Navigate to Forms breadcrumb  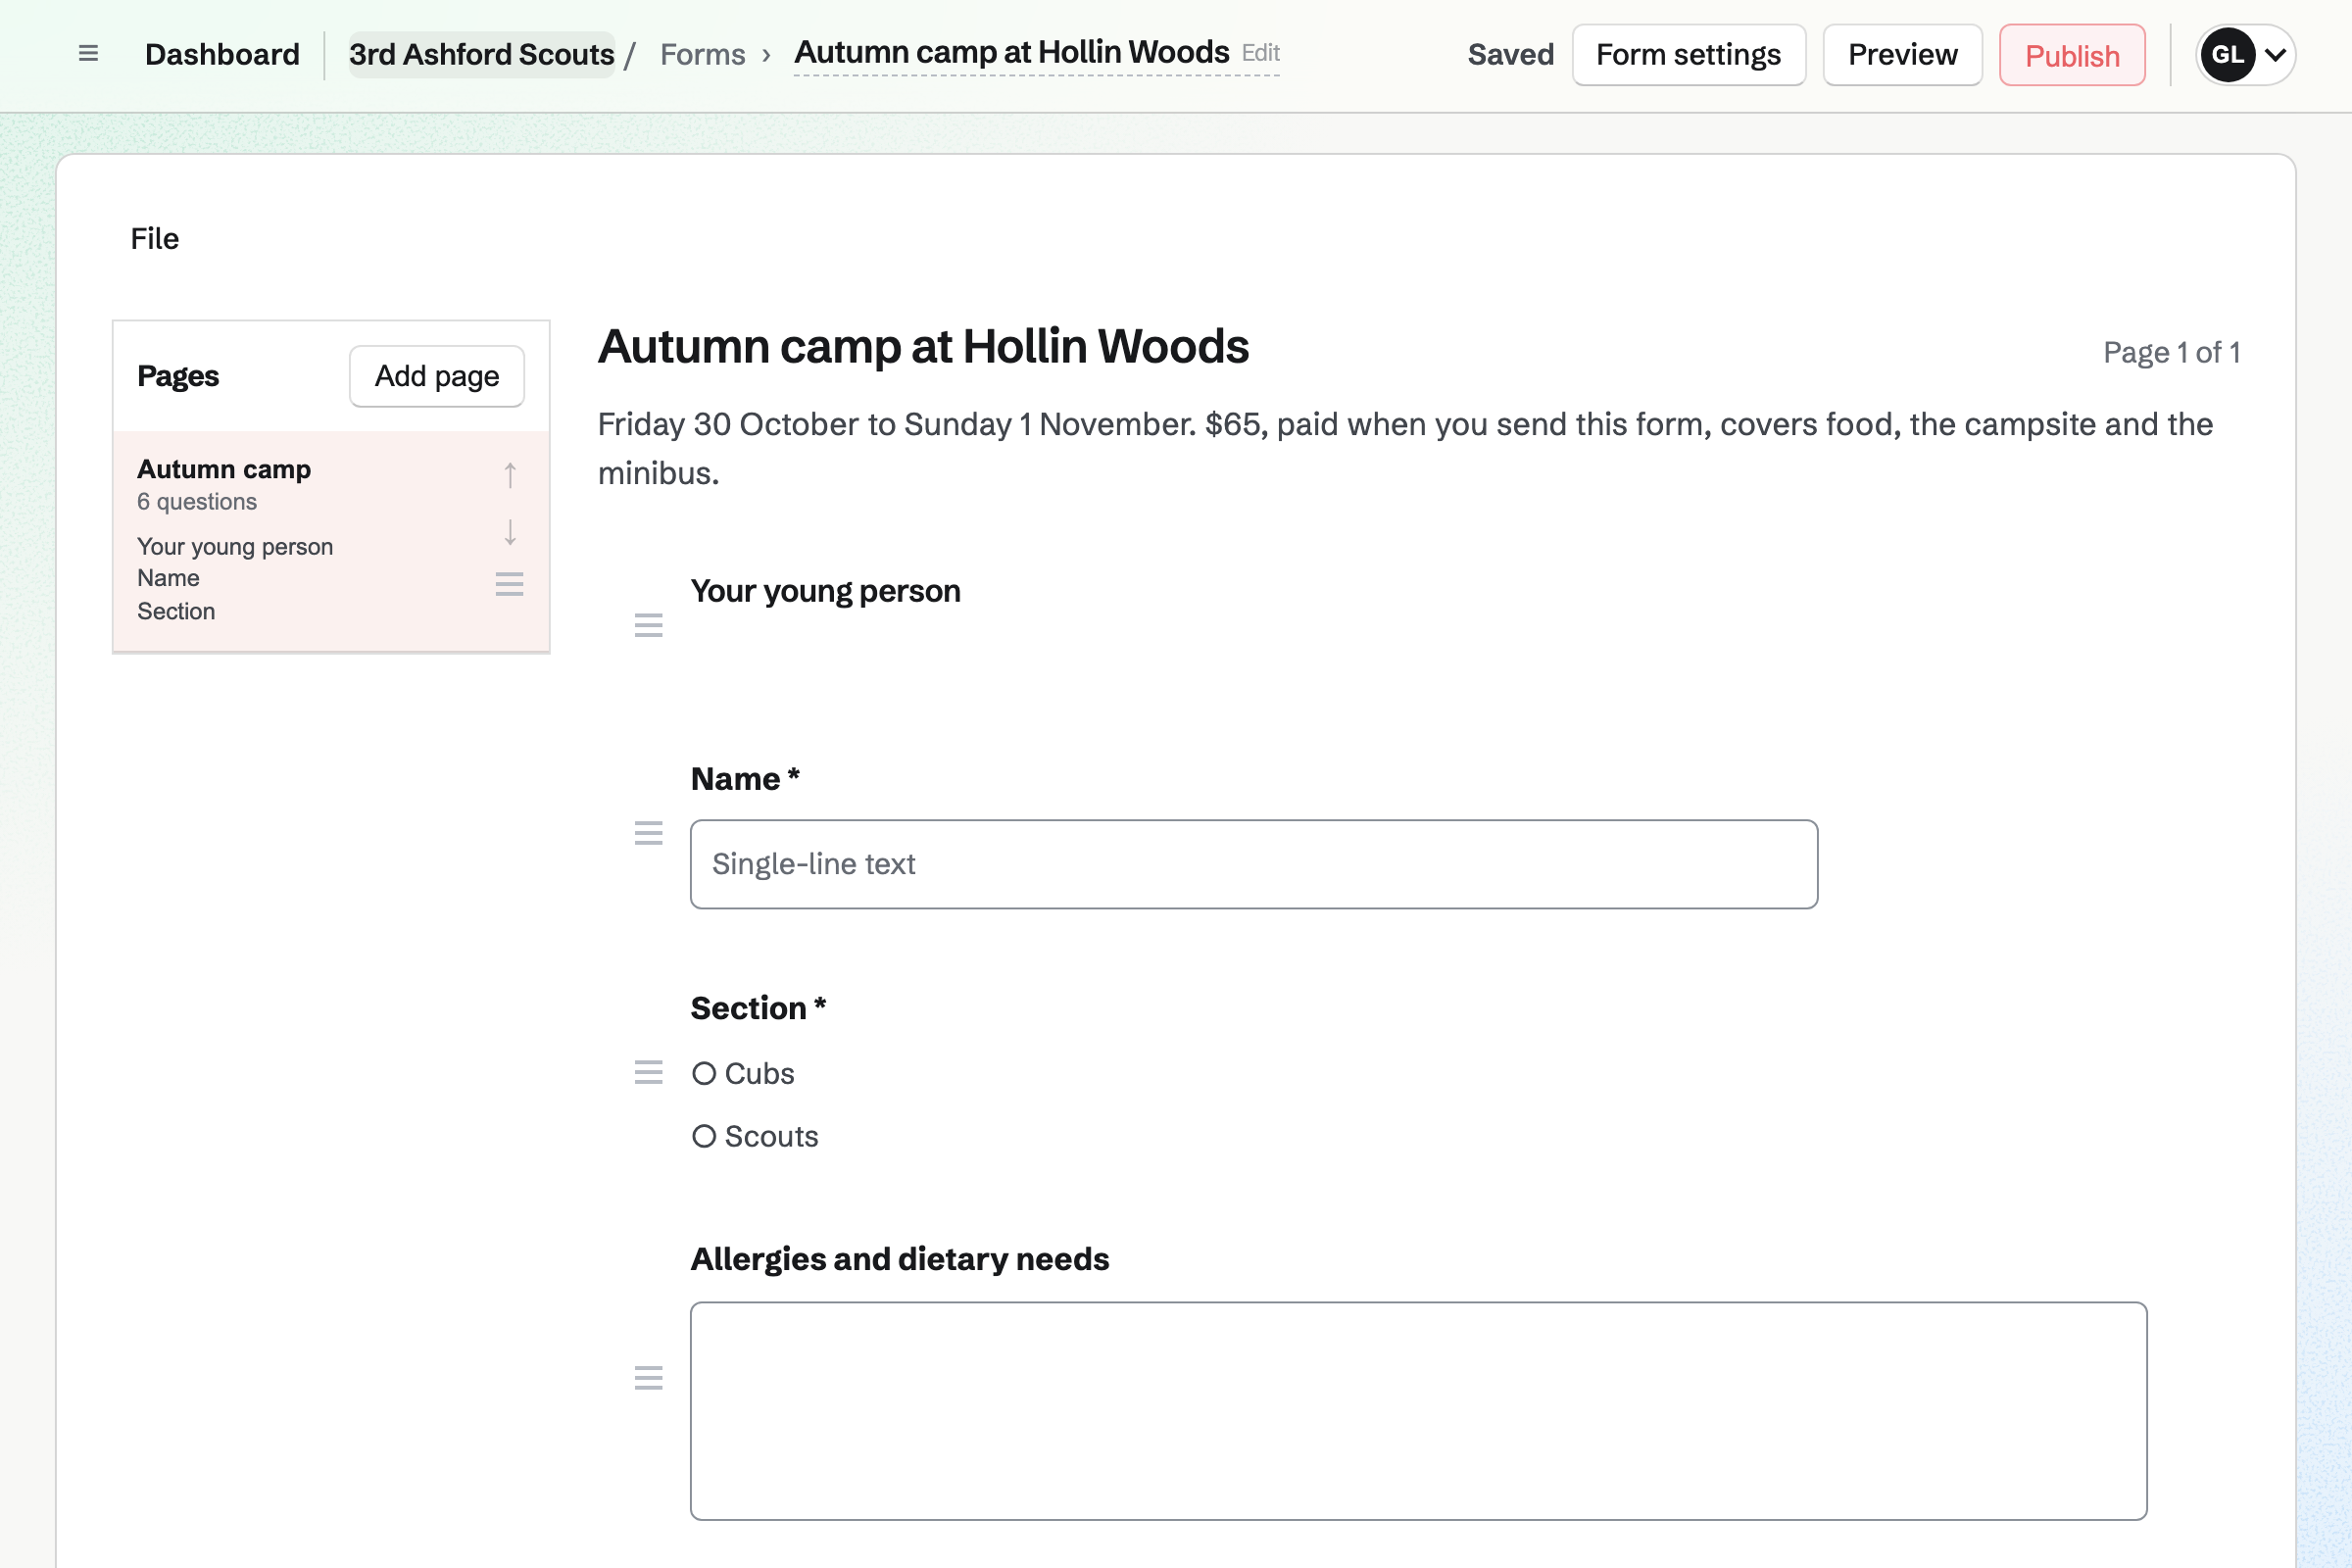tap(703, 55)
